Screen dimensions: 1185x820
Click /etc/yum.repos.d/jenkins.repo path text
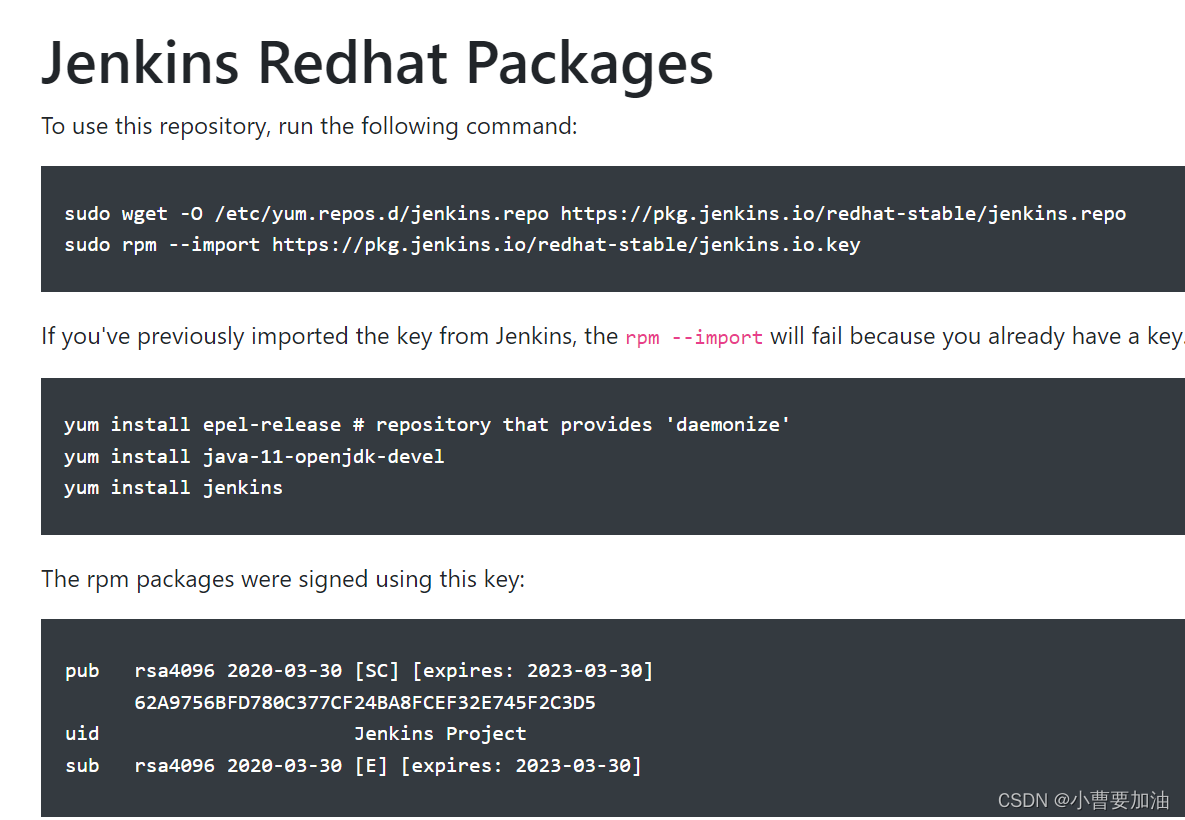coord(382,214)
